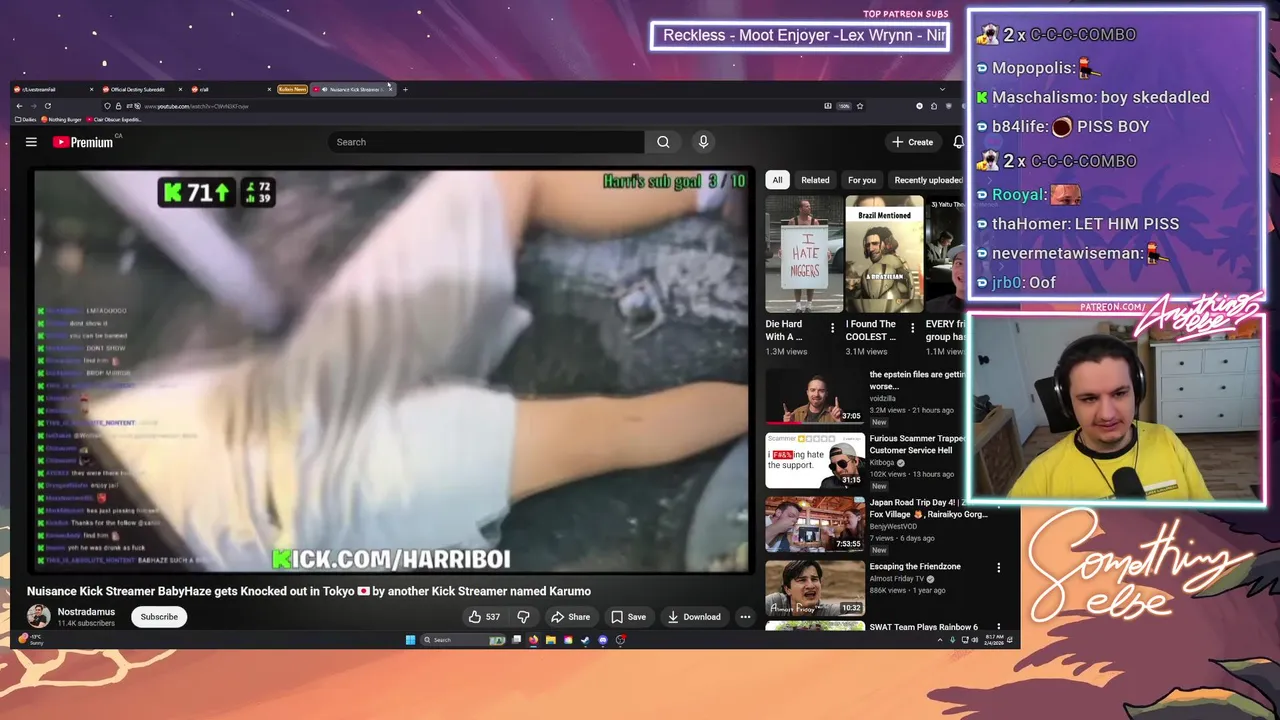Click 'KICK.COM/HARRIBOI' text in video
The image size is (1280, 720).
tap(391, 559)
